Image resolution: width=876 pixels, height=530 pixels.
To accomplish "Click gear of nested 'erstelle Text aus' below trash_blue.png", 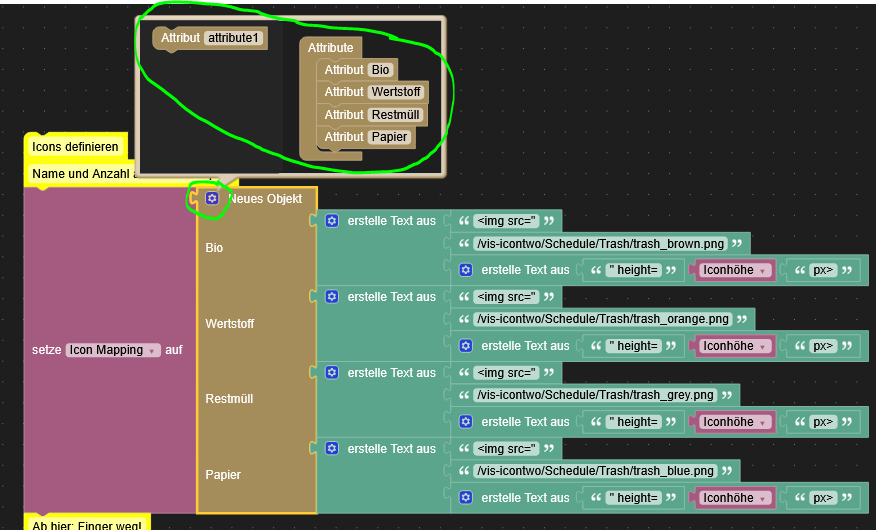I will coord(465,498).
